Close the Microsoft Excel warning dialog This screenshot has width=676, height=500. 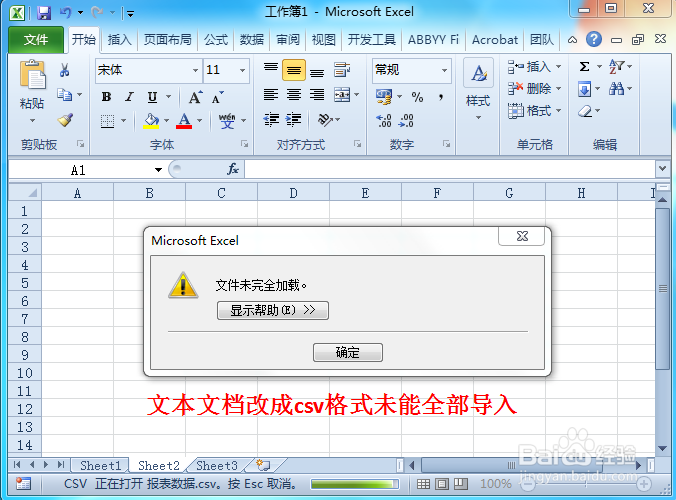coord(522,236)
